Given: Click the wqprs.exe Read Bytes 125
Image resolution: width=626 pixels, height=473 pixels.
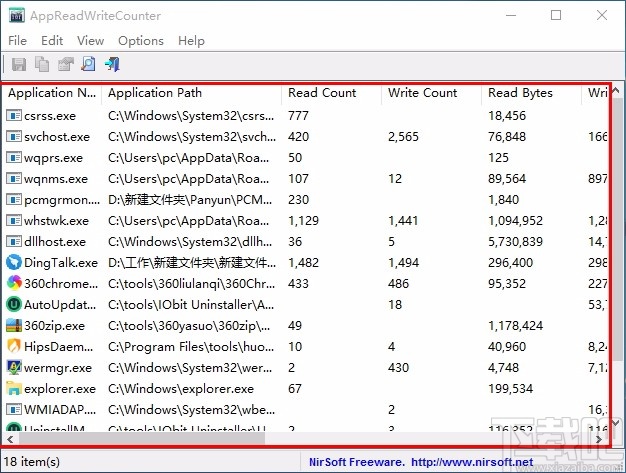Looking at the screenshot, I should point(498,158).
